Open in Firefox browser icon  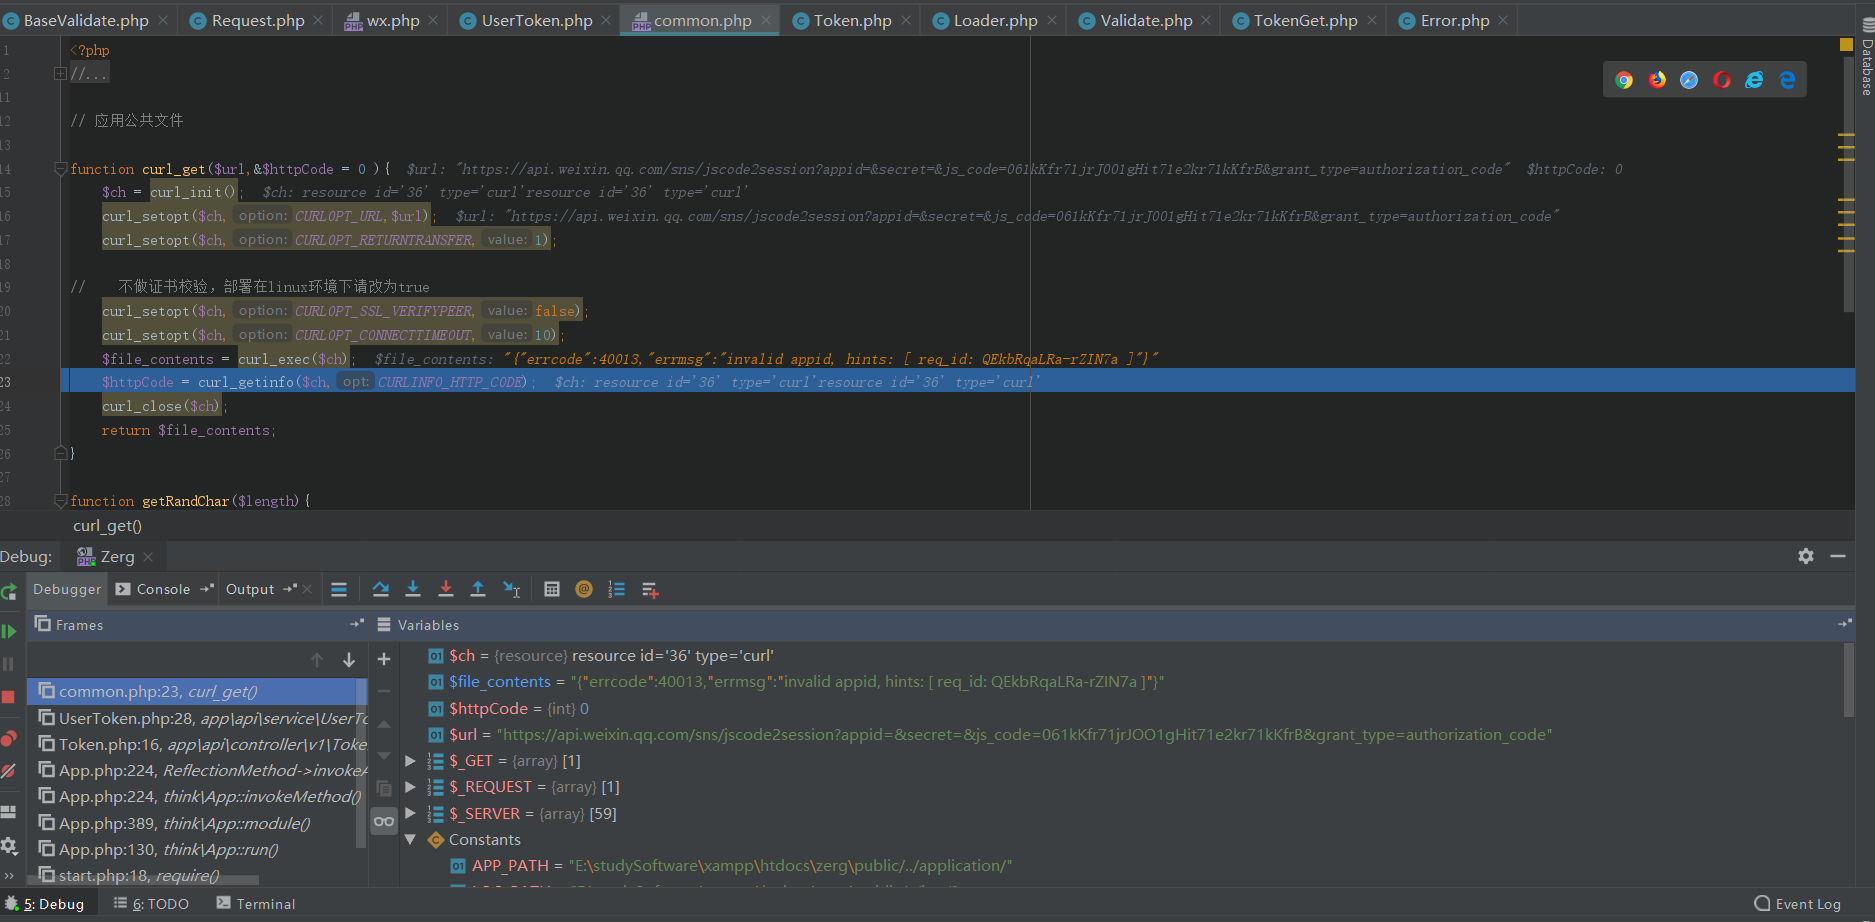point(1657,80)
